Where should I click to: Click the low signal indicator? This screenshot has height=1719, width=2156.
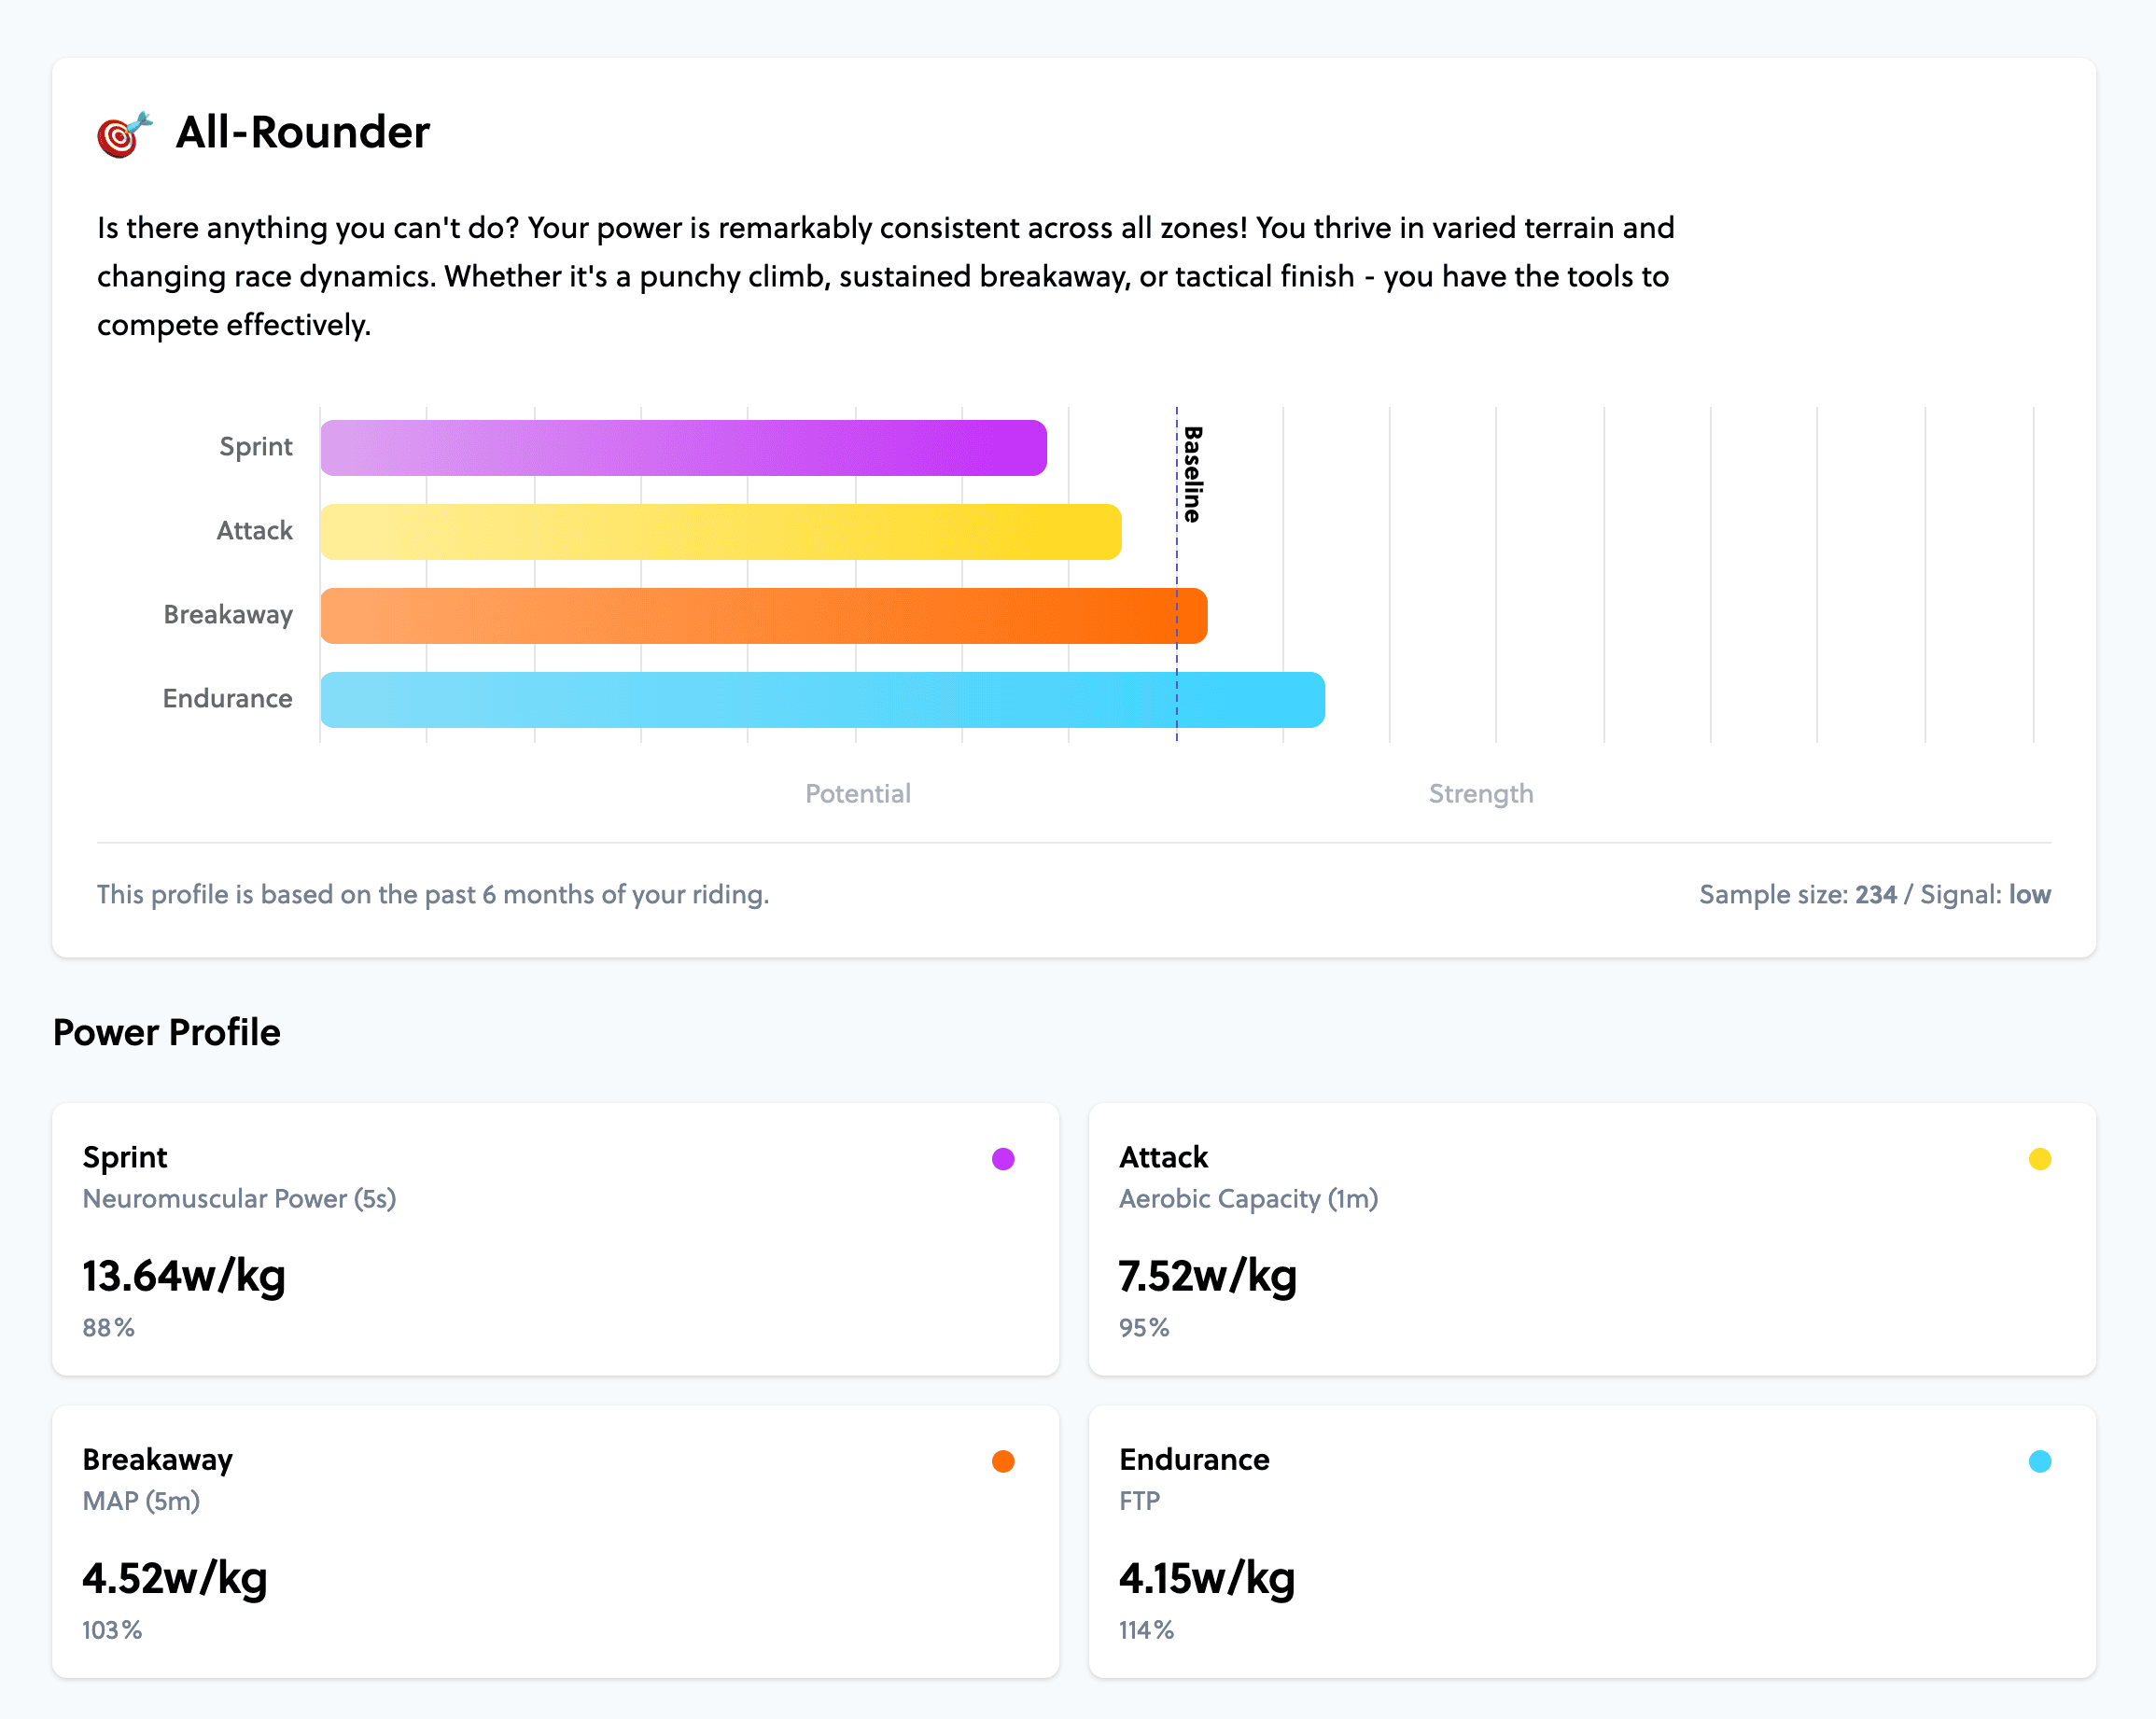click(x=2030, y=894)
